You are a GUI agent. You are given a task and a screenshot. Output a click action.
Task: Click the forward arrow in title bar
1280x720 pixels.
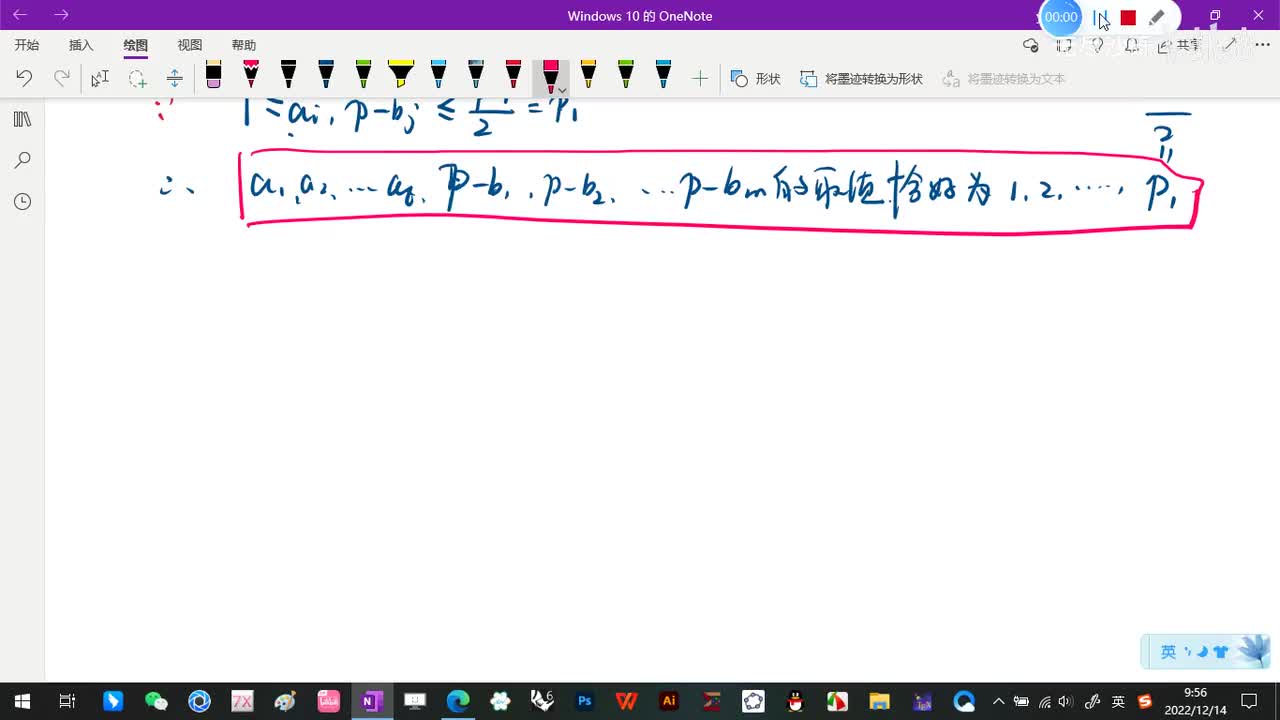pyautogui.click(x=61, y=15)
